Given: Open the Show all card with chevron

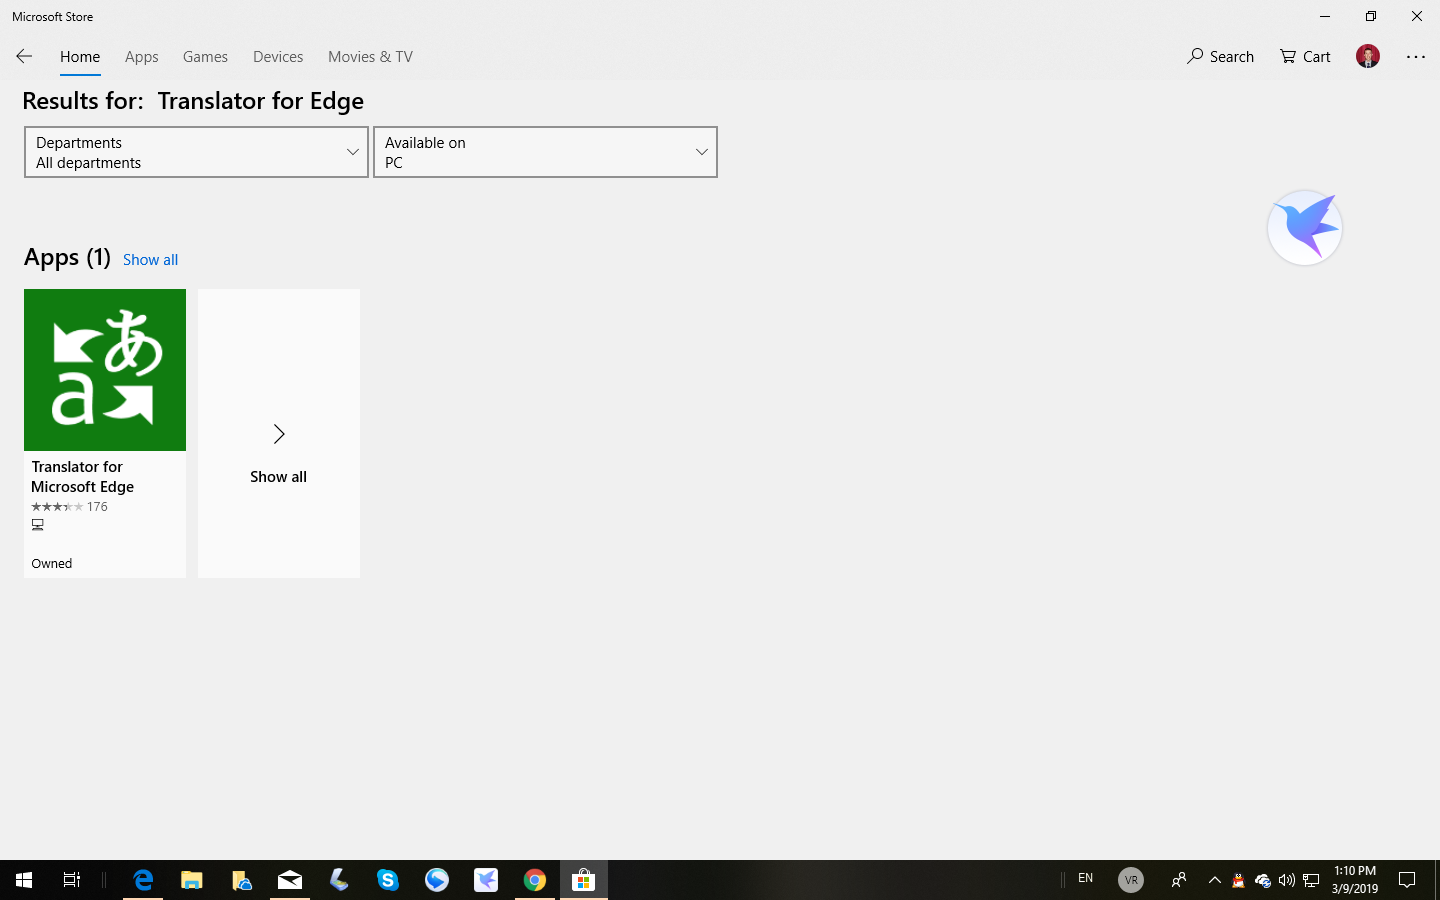Looking at the screenshot, I should click(279, 433).
